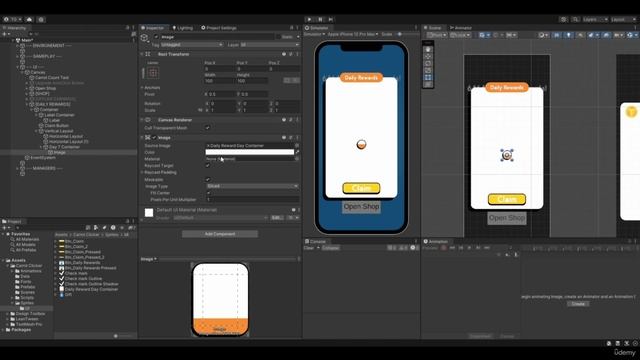Open the cloud services icon in top toolbar

[x=29, y=19]
